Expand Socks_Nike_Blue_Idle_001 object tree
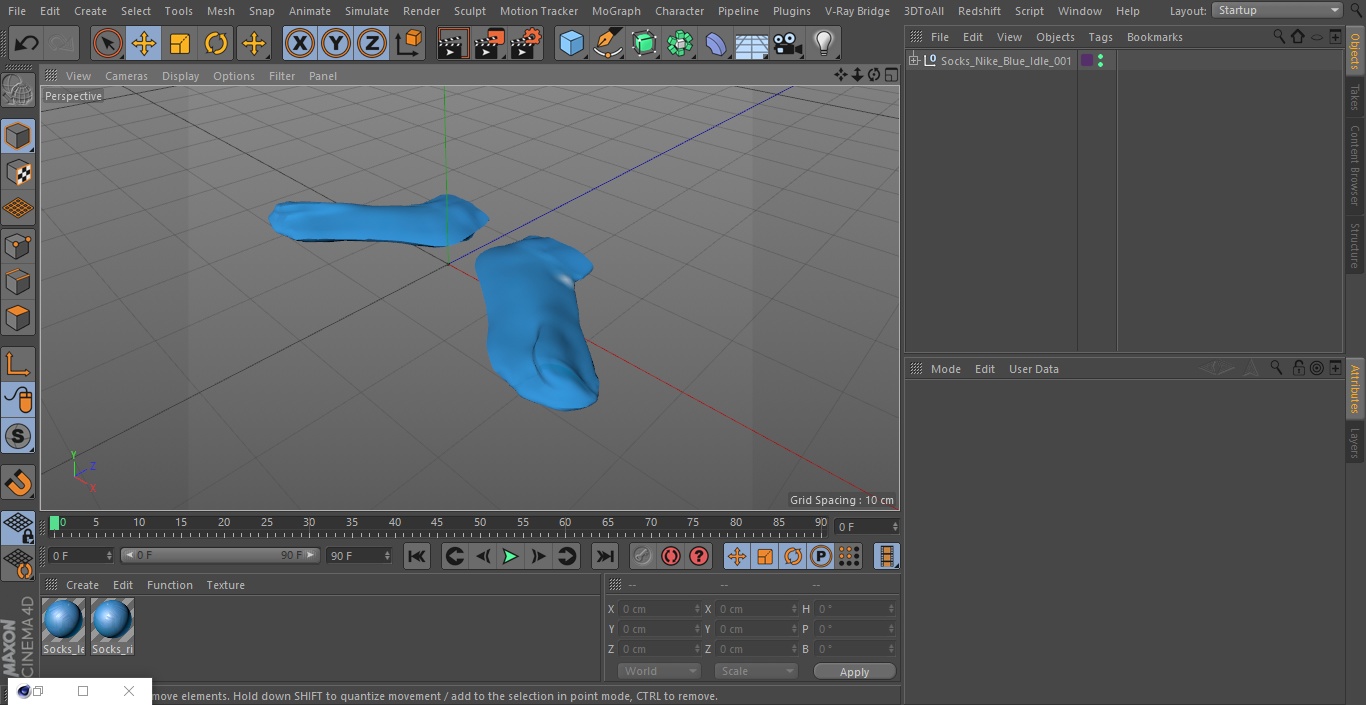This screenshot has width=1366, height=705. (x=913, y=61)
